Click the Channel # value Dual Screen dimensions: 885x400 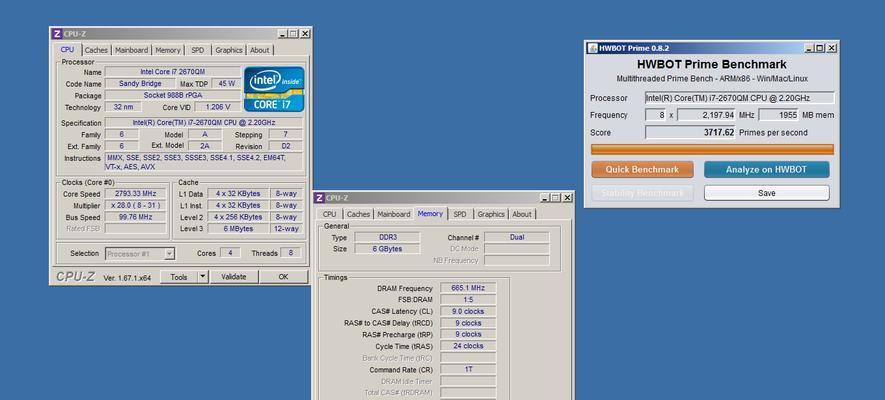516,238
